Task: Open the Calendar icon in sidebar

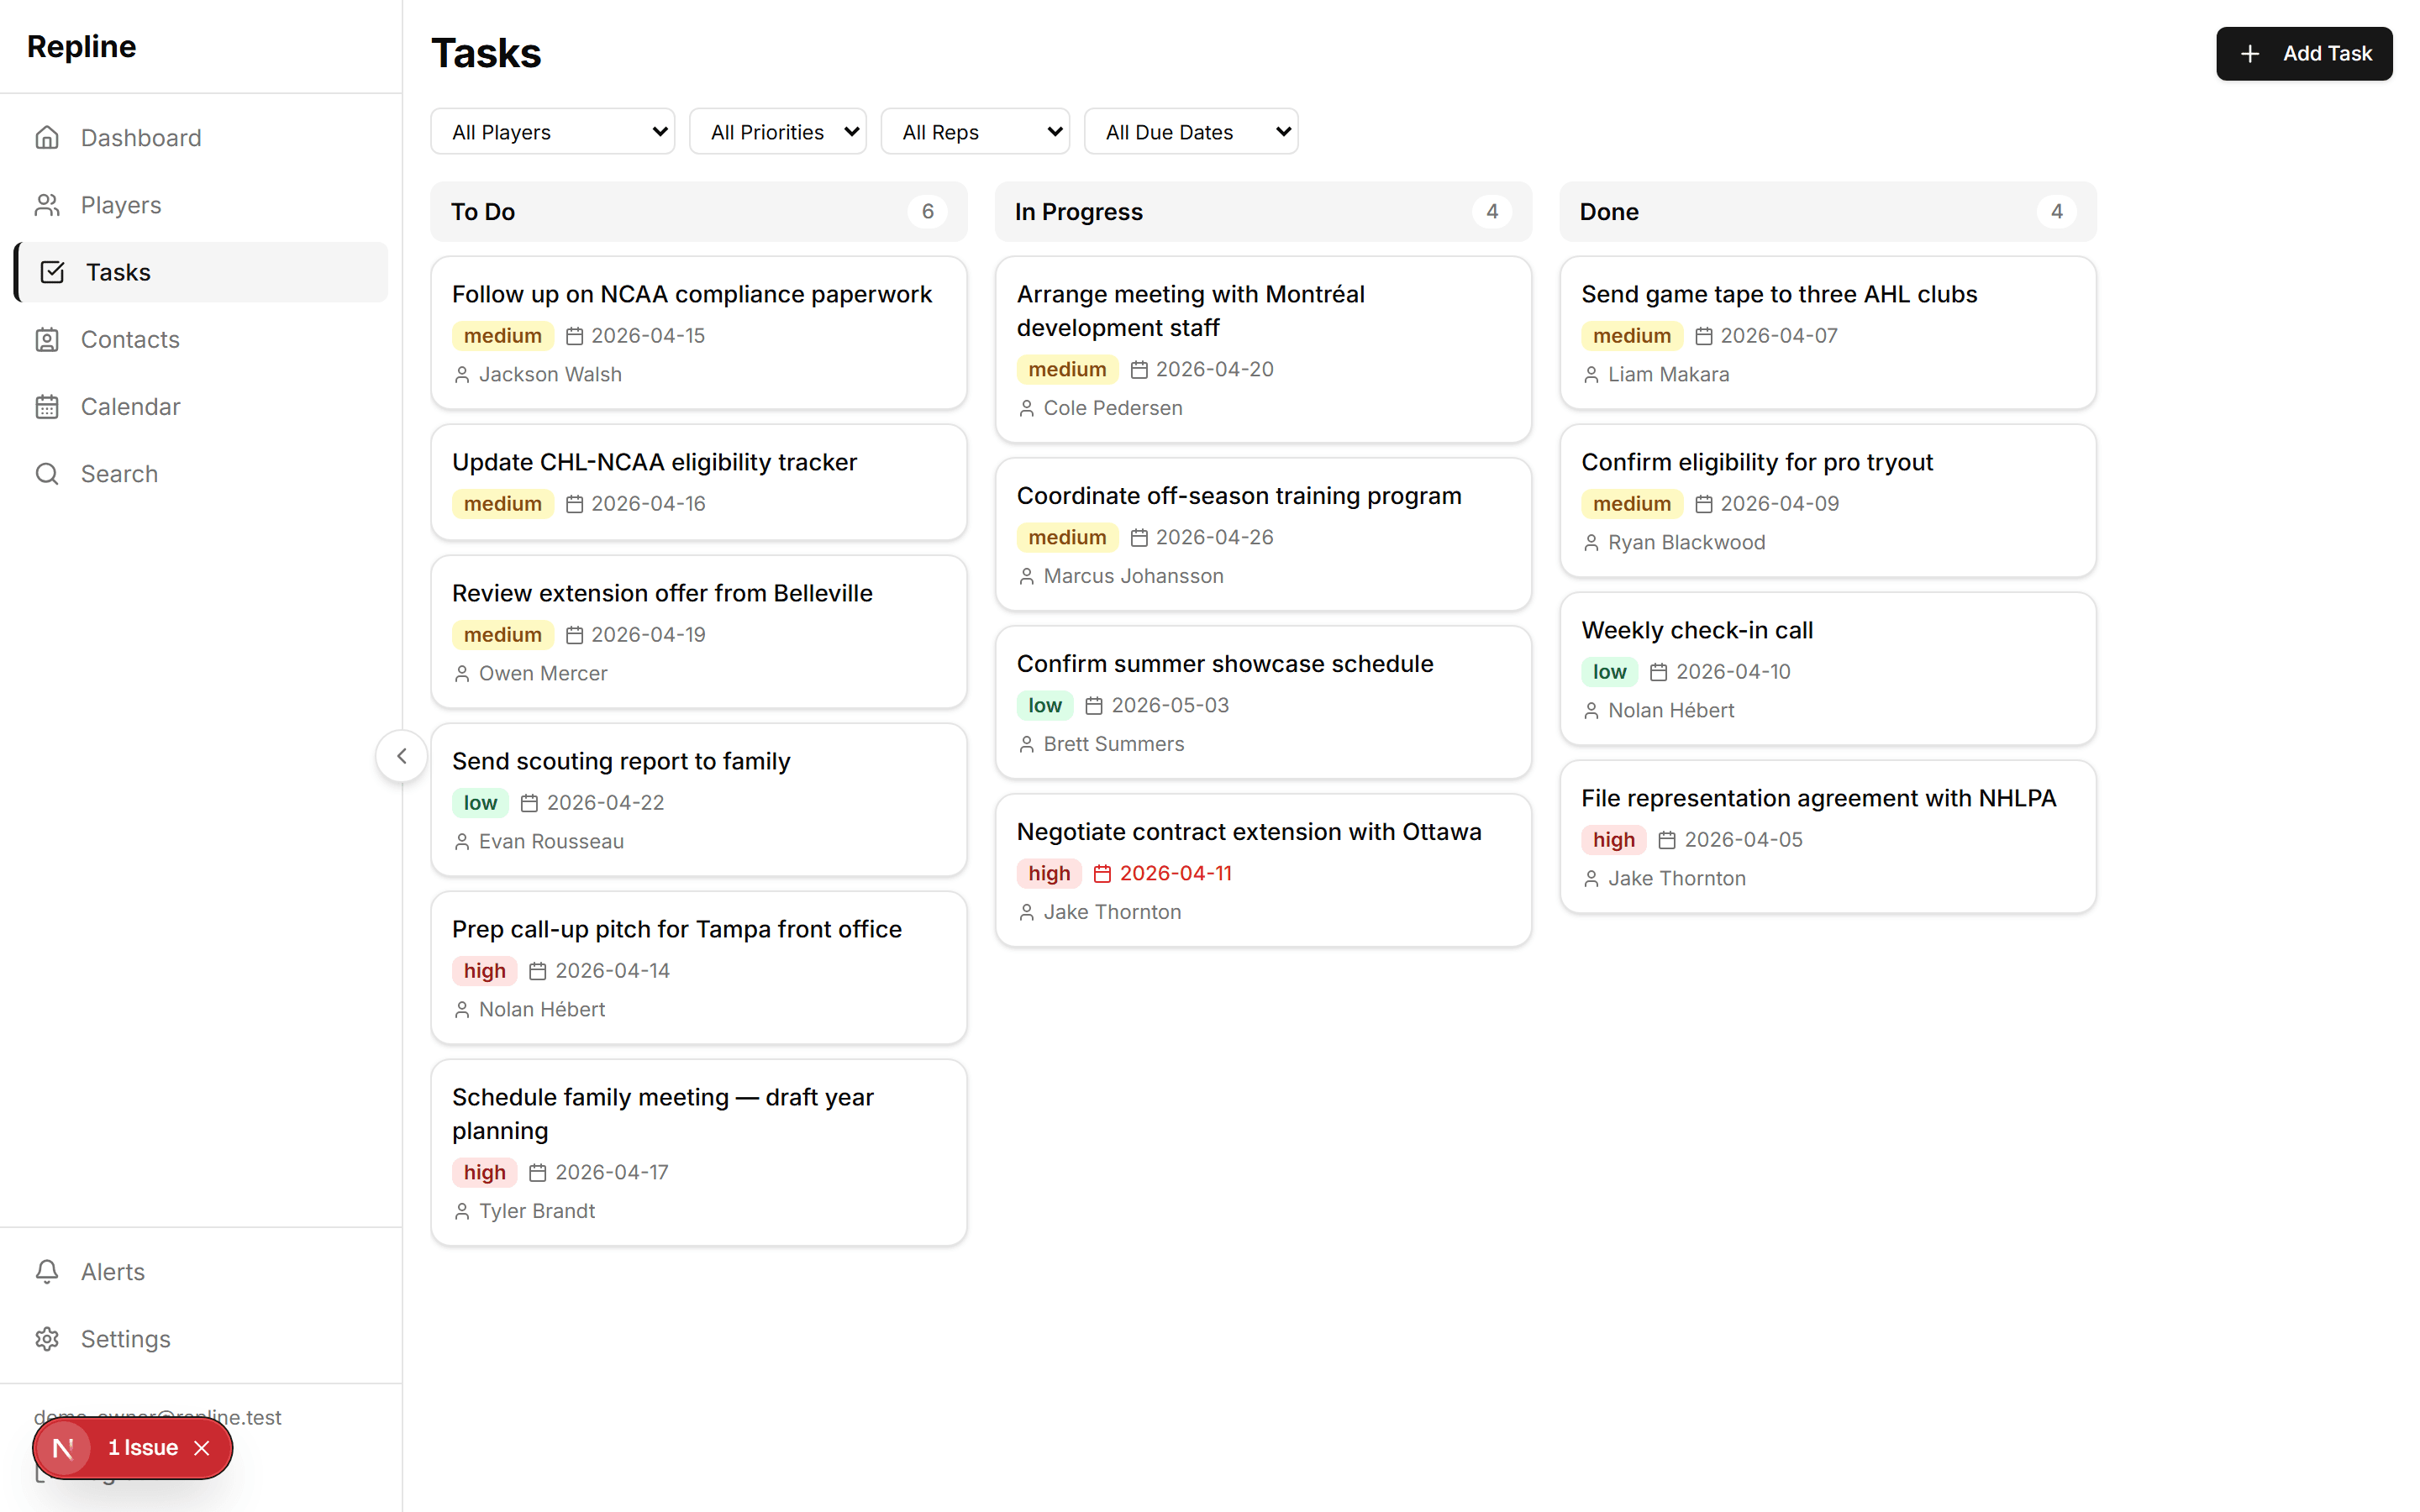Action: pos(48,406)
